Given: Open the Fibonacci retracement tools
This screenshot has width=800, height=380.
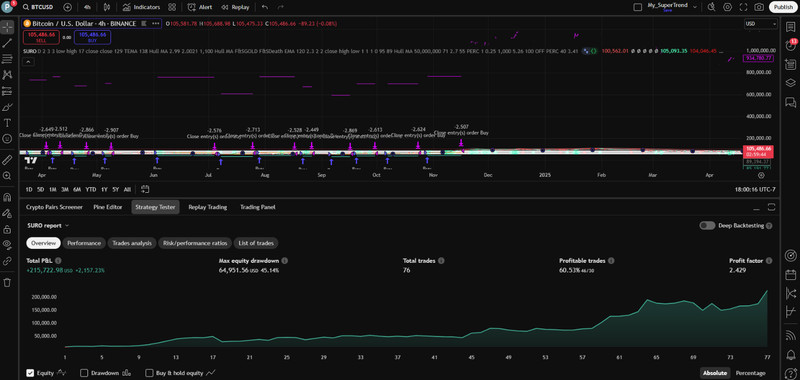Looking at the screenshot, I should click(x=7, y=59).
